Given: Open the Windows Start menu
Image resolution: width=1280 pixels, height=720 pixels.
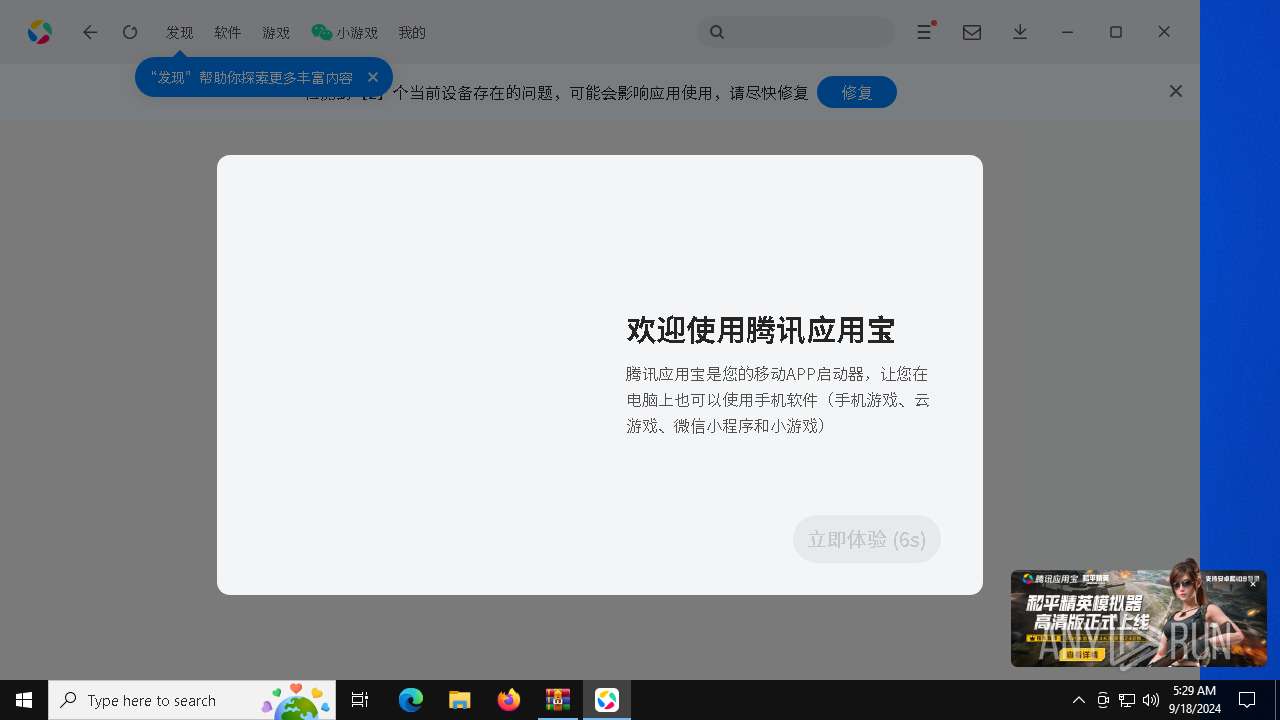Looking at the screenshot, I should [24, 700].
